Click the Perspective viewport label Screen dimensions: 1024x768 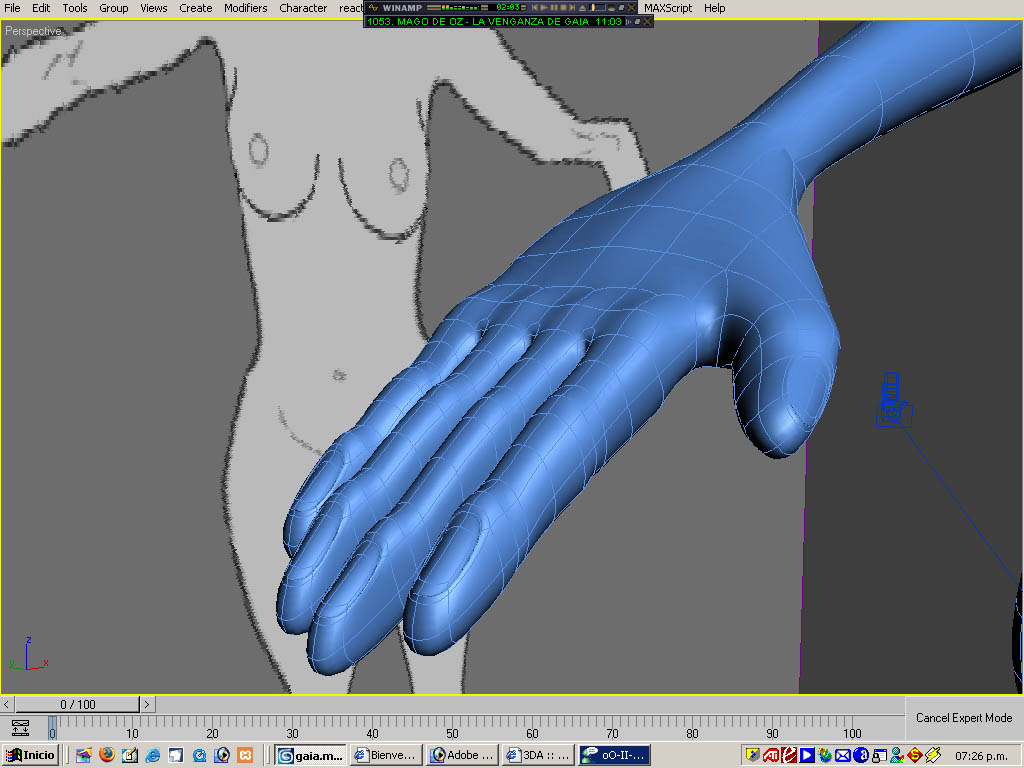pos(33,31)
